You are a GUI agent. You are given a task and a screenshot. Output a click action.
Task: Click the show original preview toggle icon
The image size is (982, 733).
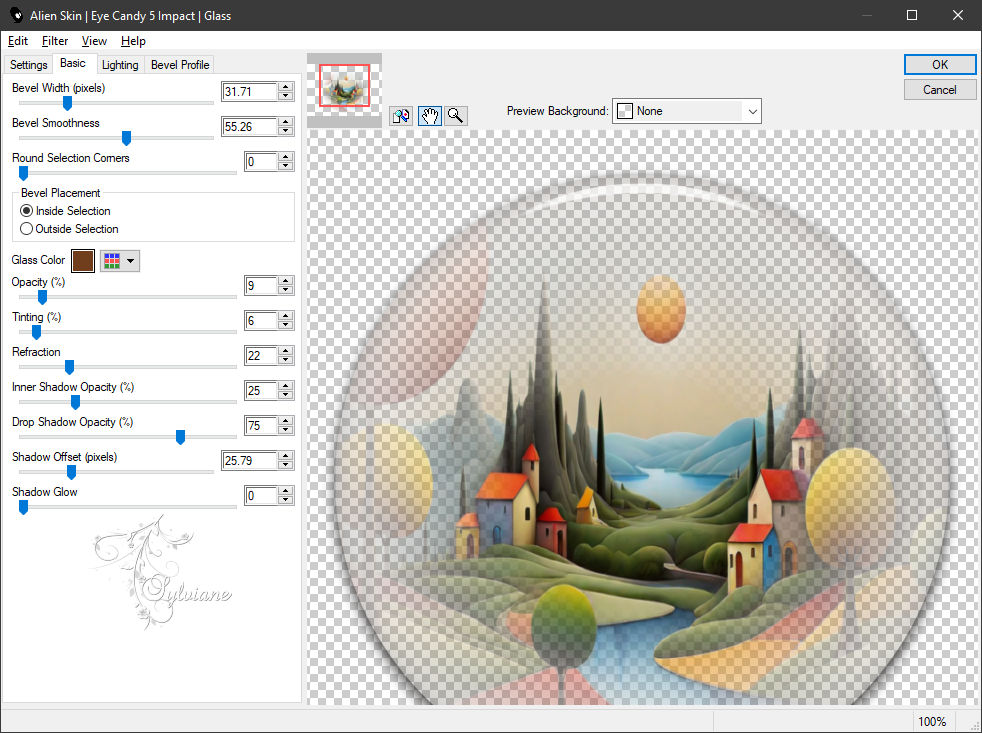point(401,116)
